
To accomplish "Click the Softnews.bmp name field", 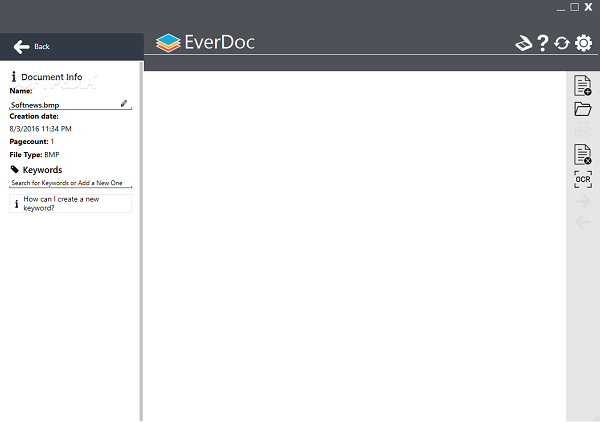I will point(70,105).
